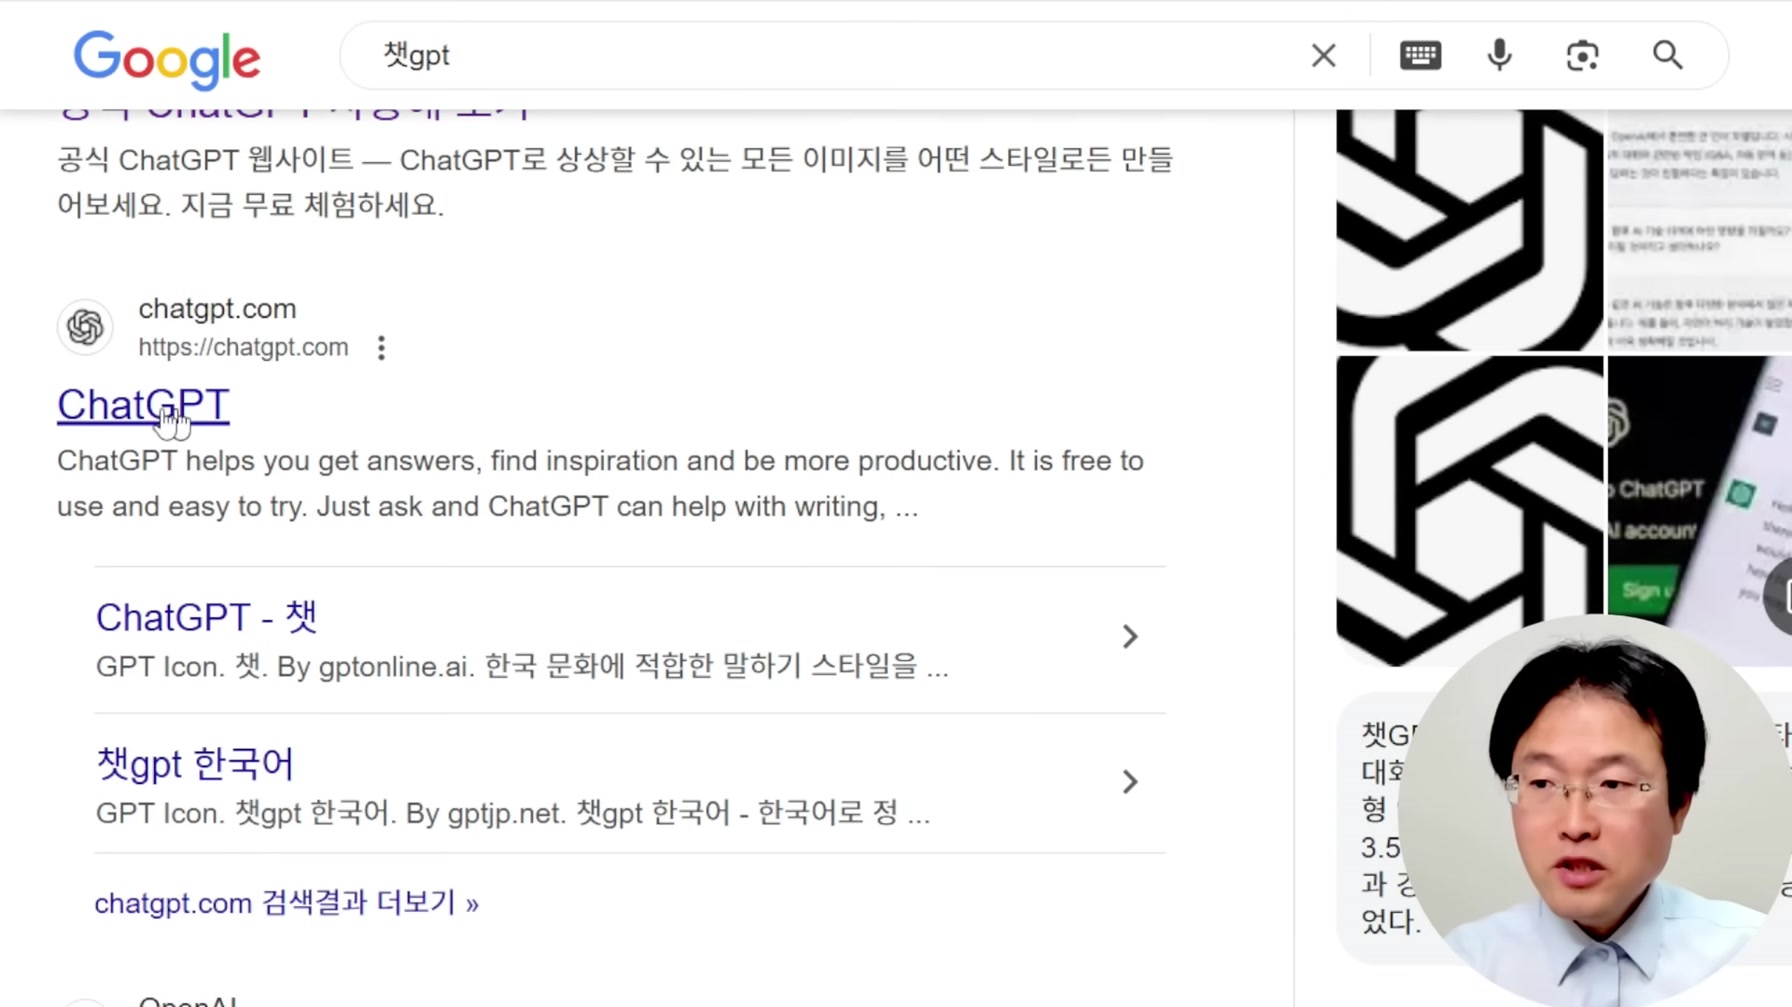Click the chatgpt.com site name text
The height and width of the screenshot is (1007, 1792).
coord(217,309)
